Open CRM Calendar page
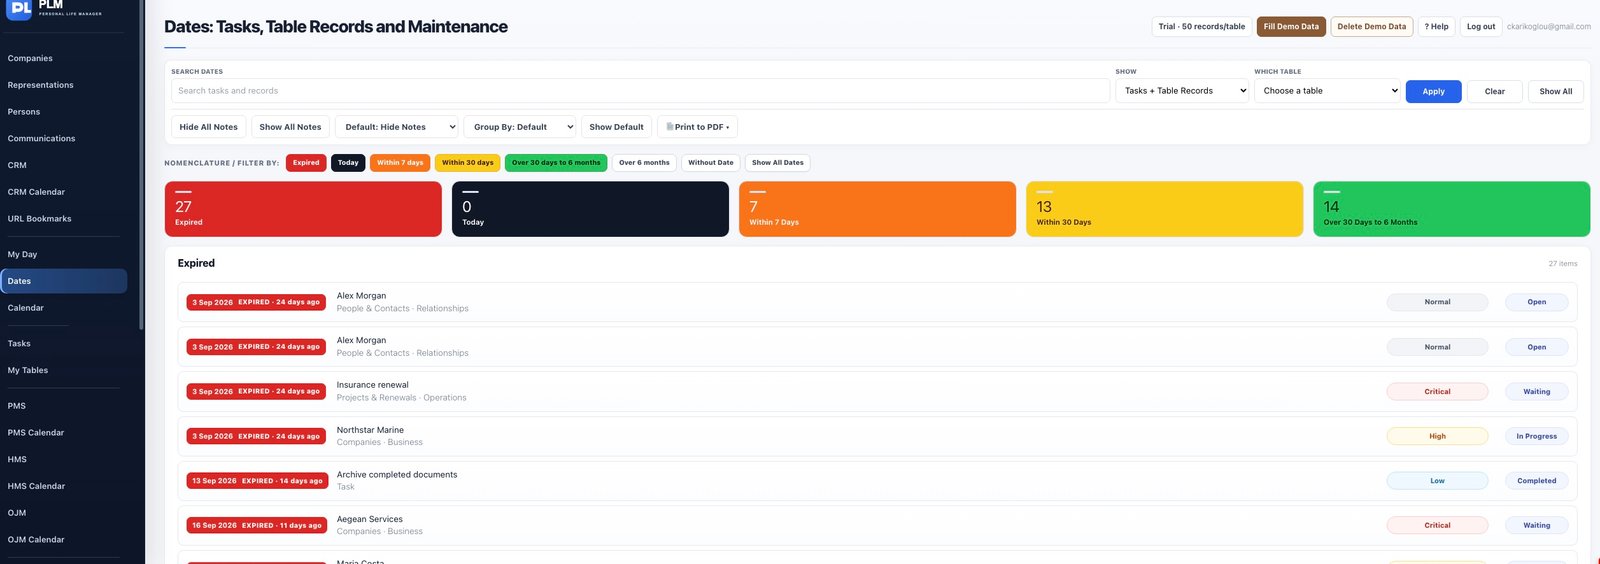Viewport: 1600px width, 564px height. coord(36,192)
